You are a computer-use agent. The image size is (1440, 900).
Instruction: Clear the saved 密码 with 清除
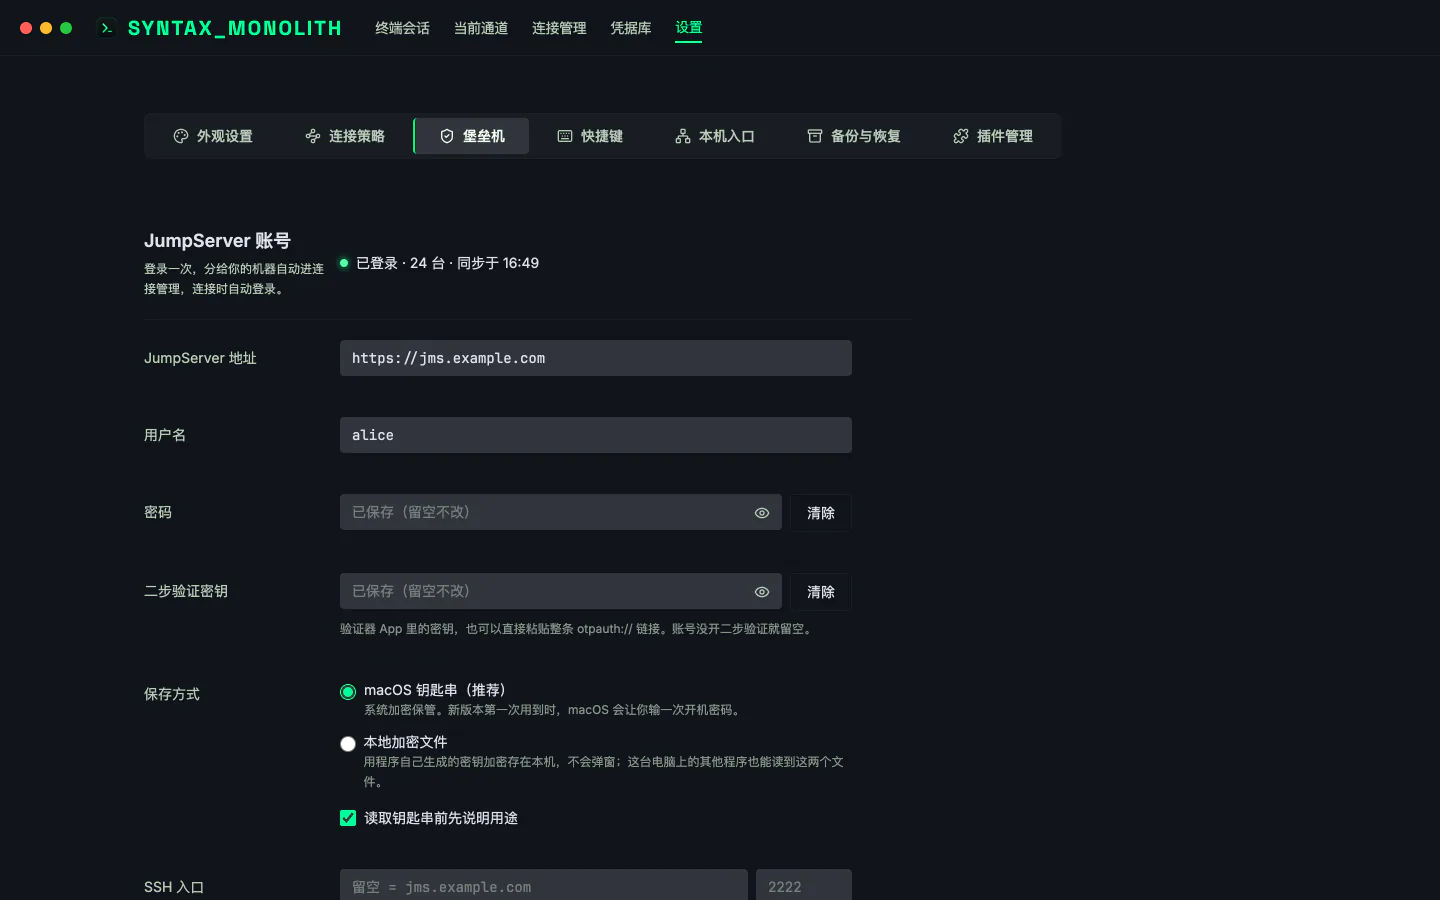pos(821,513)
